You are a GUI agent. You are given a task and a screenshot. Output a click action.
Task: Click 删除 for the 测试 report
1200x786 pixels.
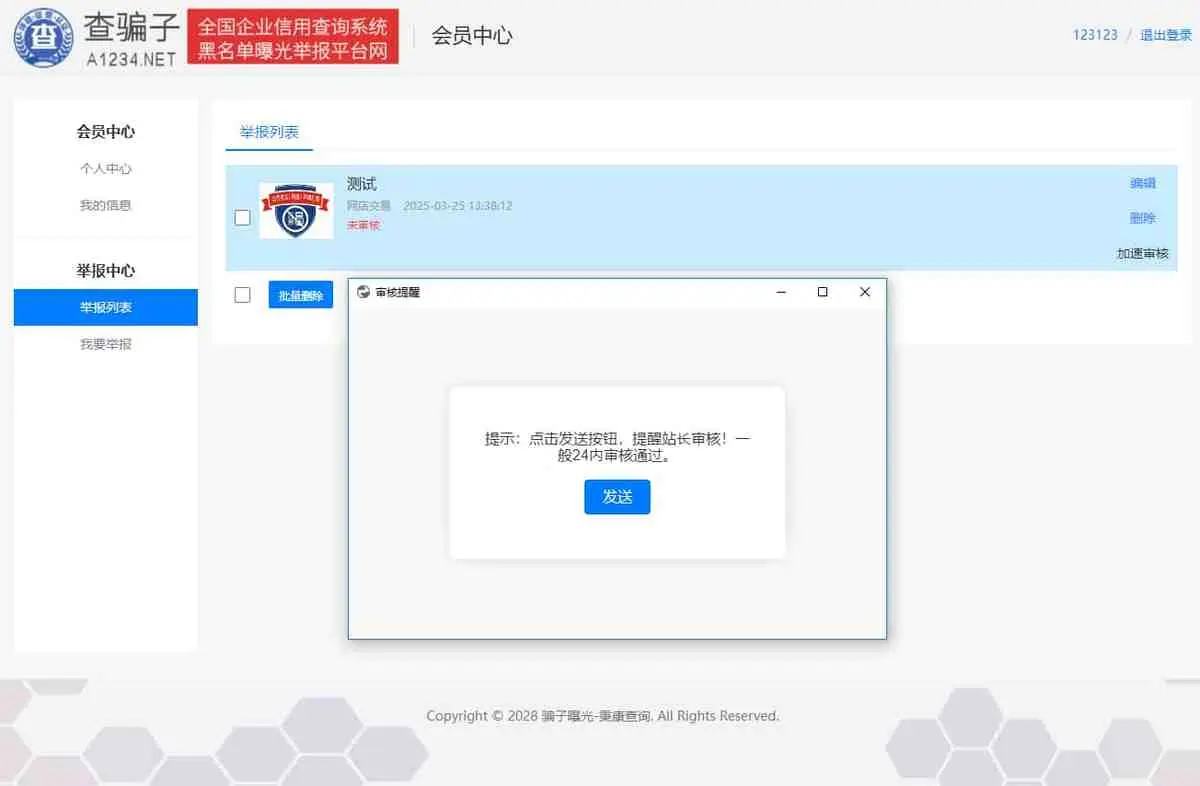point(1143,218)
